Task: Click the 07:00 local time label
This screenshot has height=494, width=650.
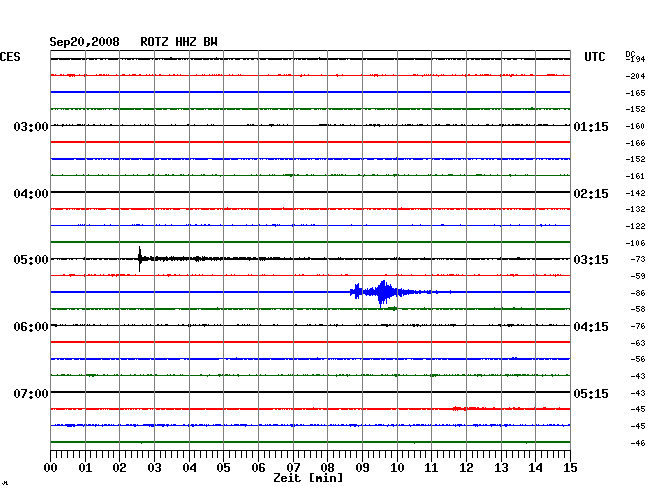Action: pos(31,393)
